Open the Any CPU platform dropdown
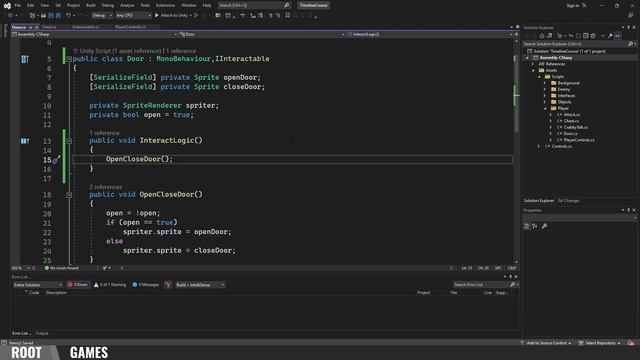Viewport: 640px width, 360px height. pos(133,16)
